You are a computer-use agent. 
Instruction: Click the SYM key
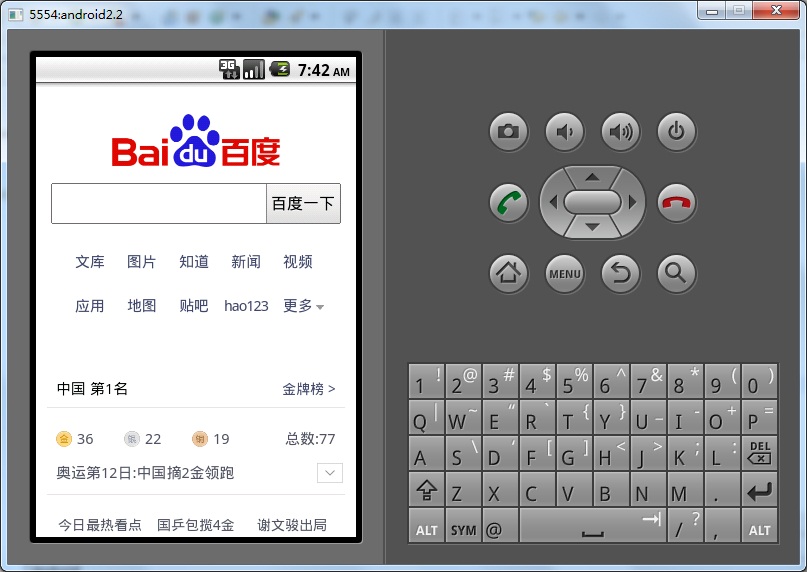(463, 525)
